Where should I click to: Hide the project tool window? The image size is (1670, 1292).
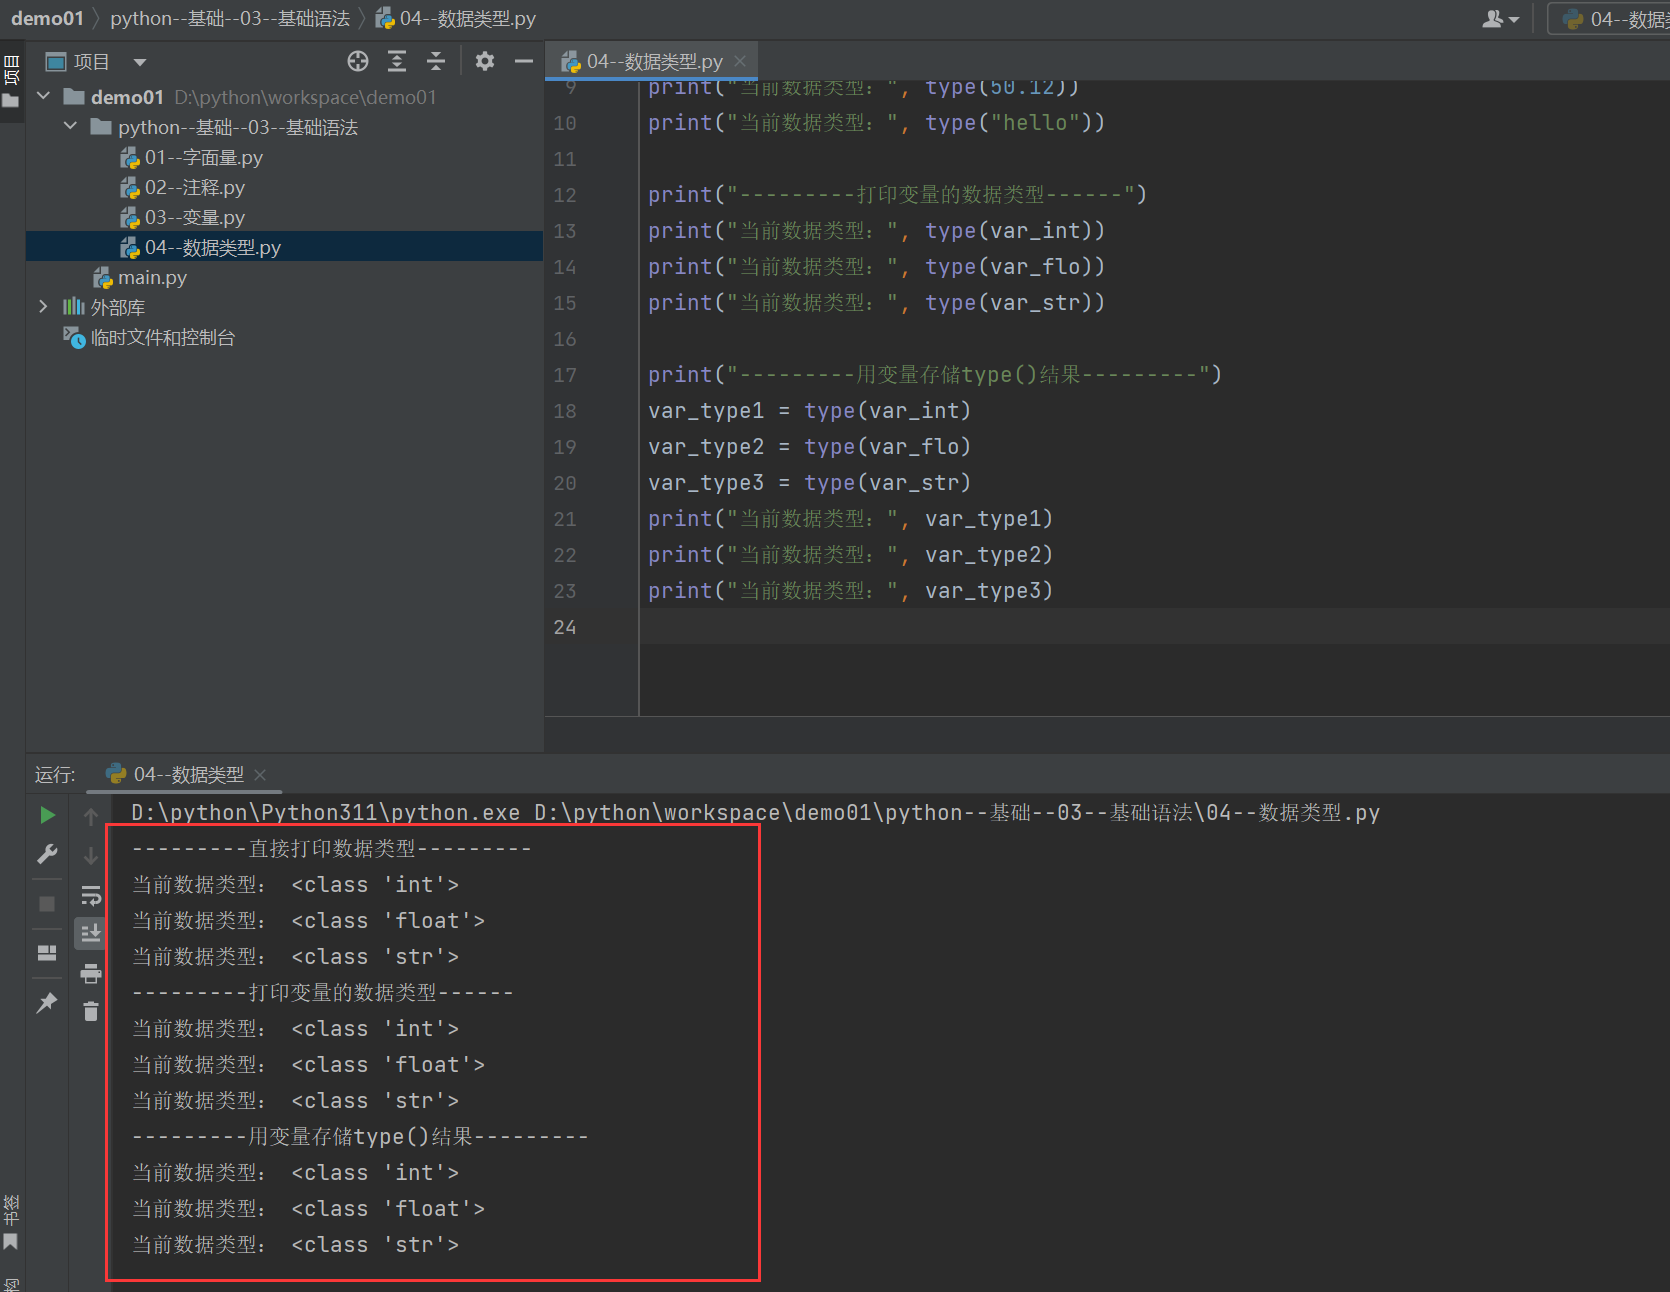(524, 62)
